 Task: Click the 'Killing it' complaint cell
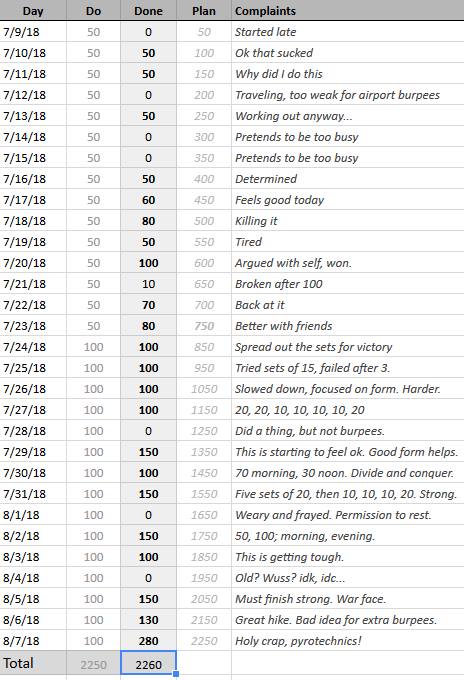click(347, 221)
